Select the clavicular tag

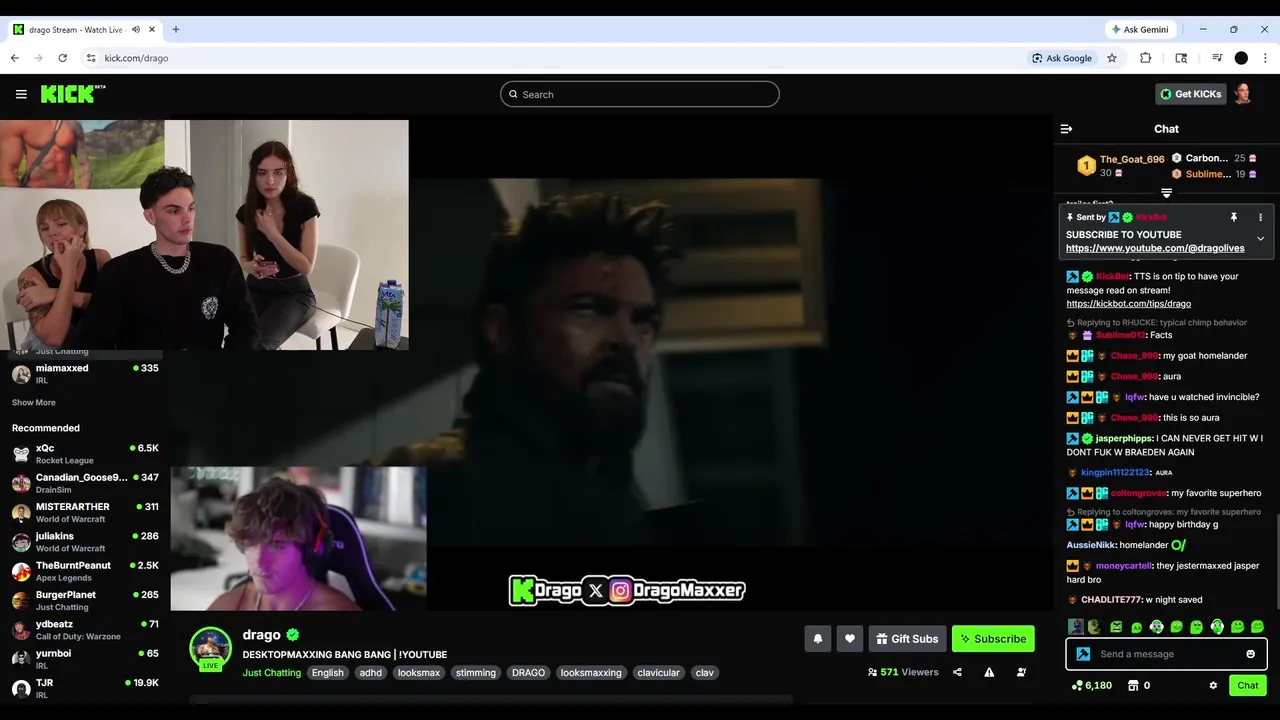click(658, 673)
